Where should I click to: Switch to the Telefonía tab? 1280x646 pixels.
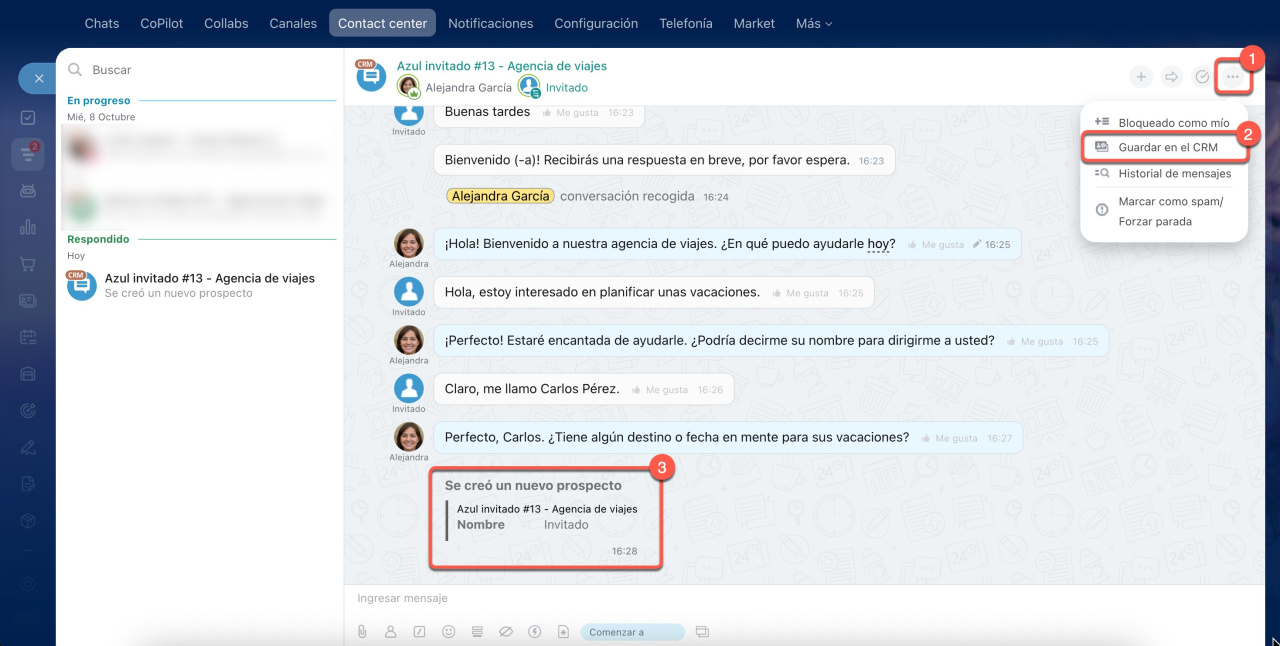click(x=686, y=23)
